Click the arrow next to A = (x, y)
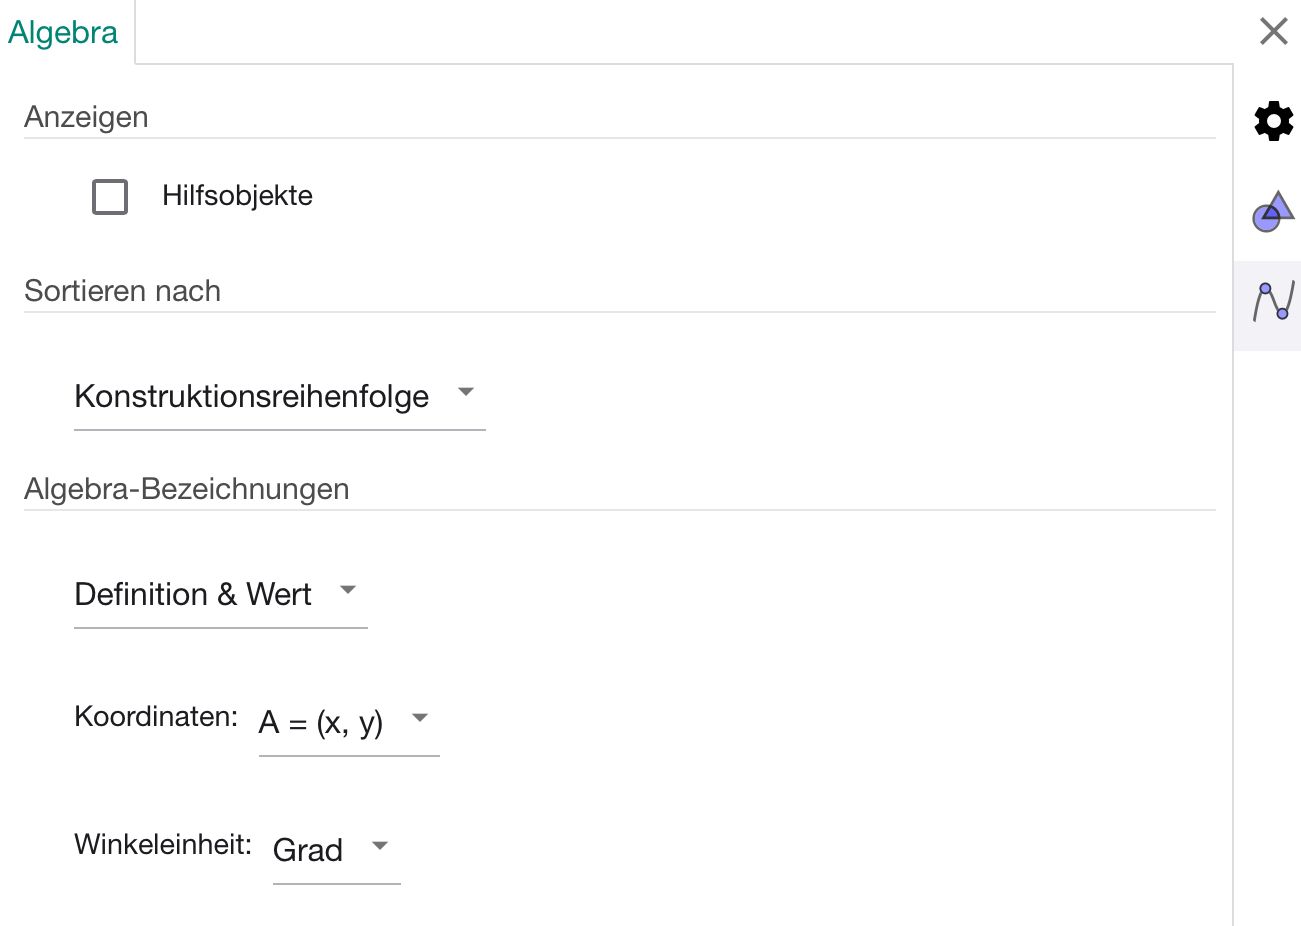This screenshot has height=926, width=1301. (420, 718)
